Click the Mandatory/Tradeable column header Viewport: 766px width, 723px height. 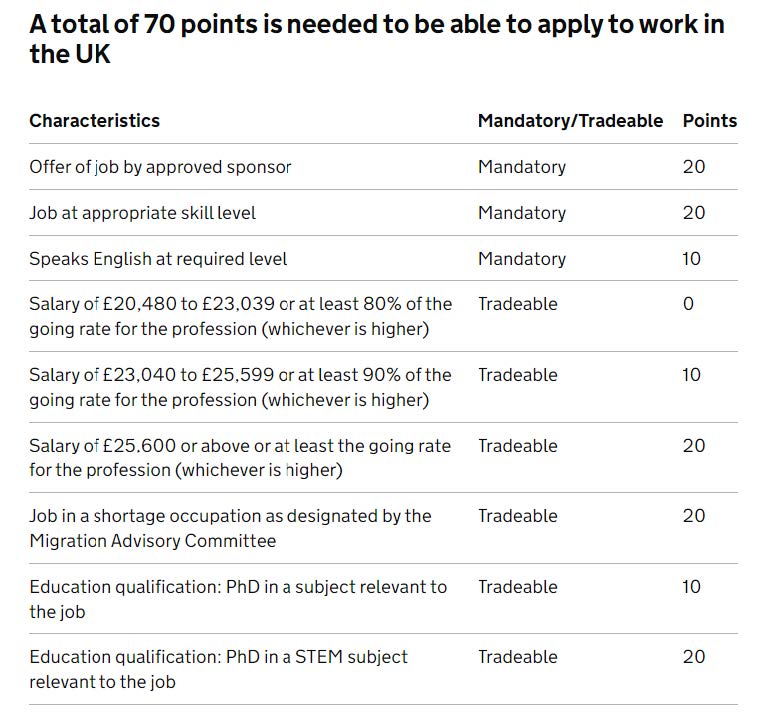(x=570, y=121)
